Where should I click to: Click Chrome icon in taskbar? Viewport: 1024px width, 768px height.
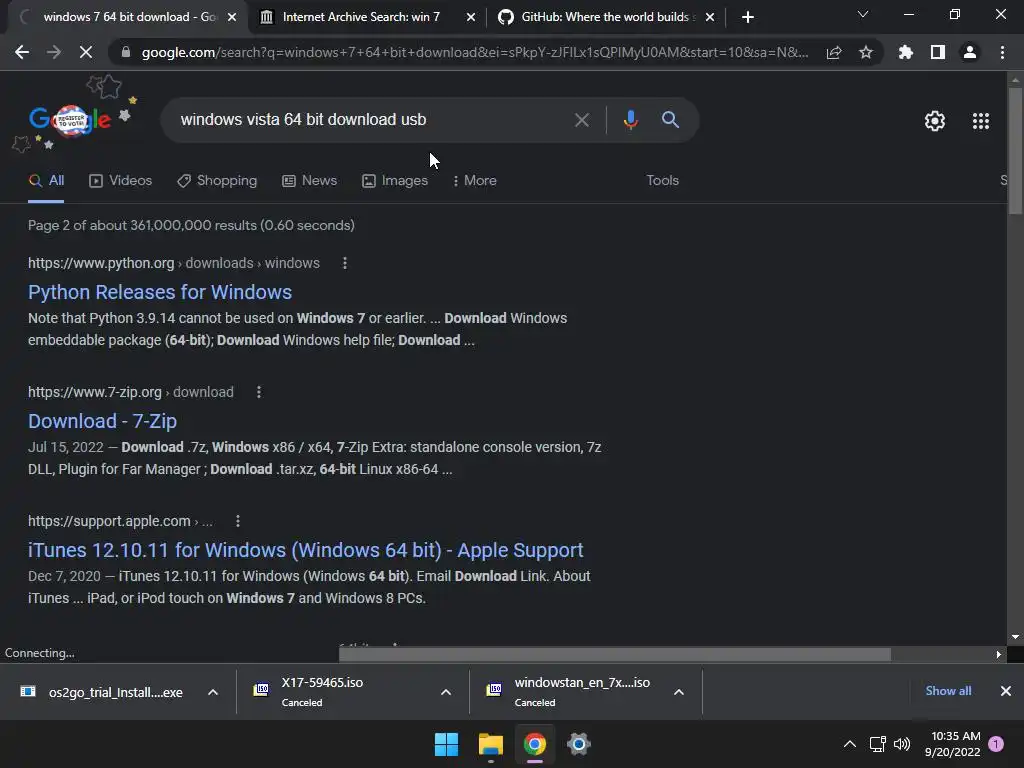tap(535, 744)
